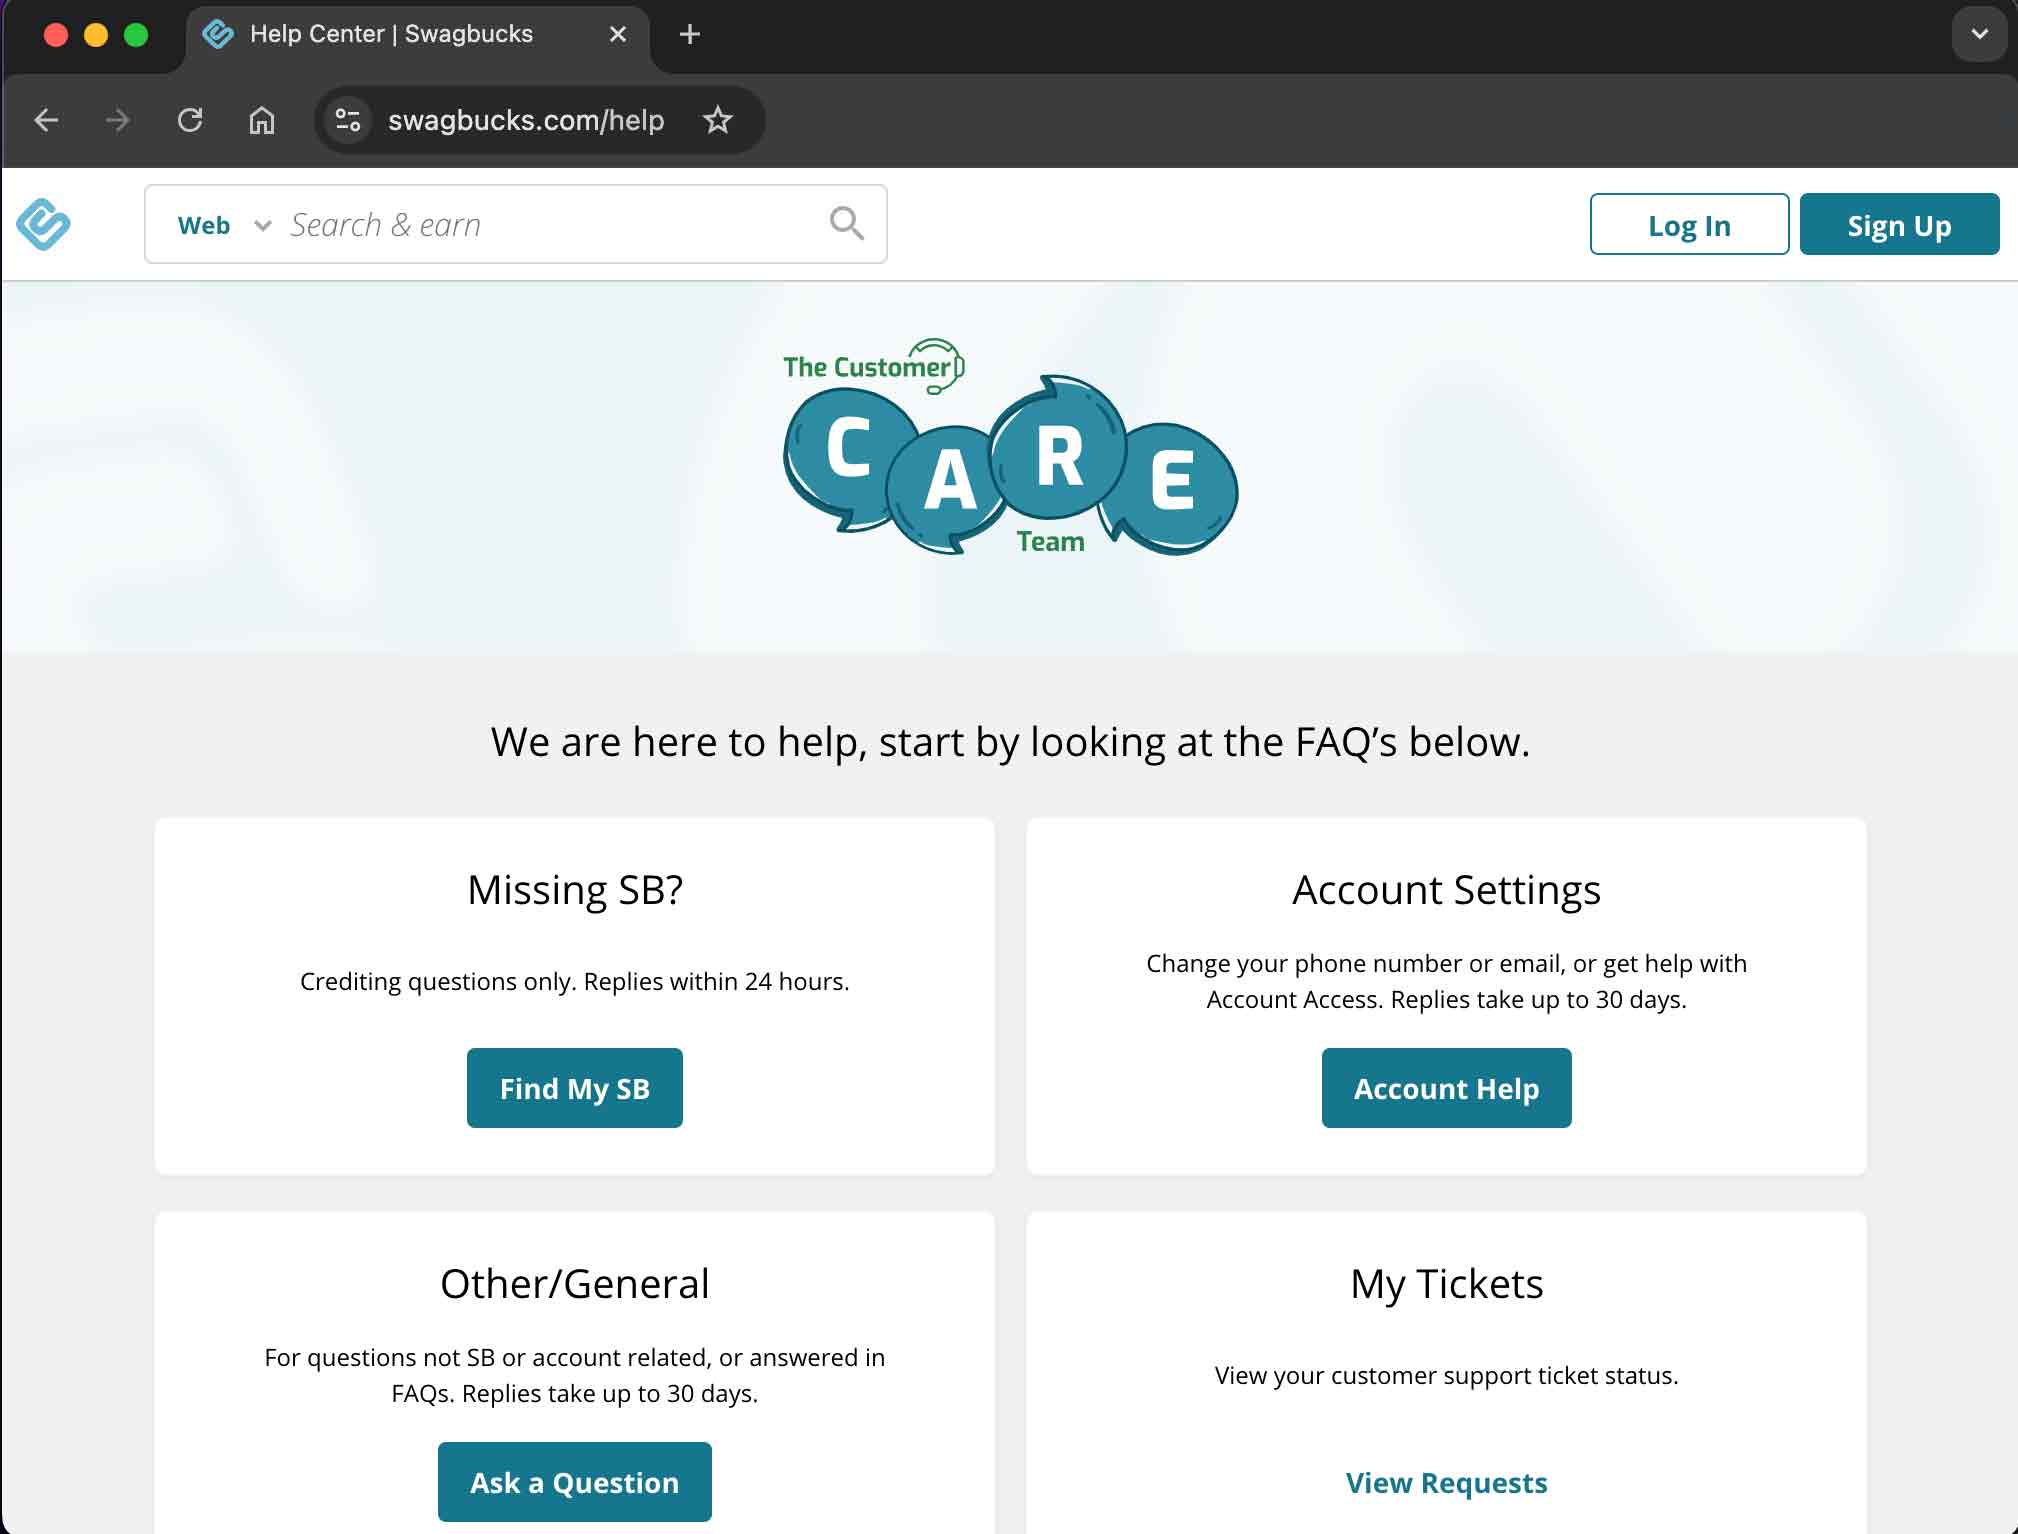Open Account Help
Viewport: 2018px width, 1534px height.
[x=1446, y=1088]
